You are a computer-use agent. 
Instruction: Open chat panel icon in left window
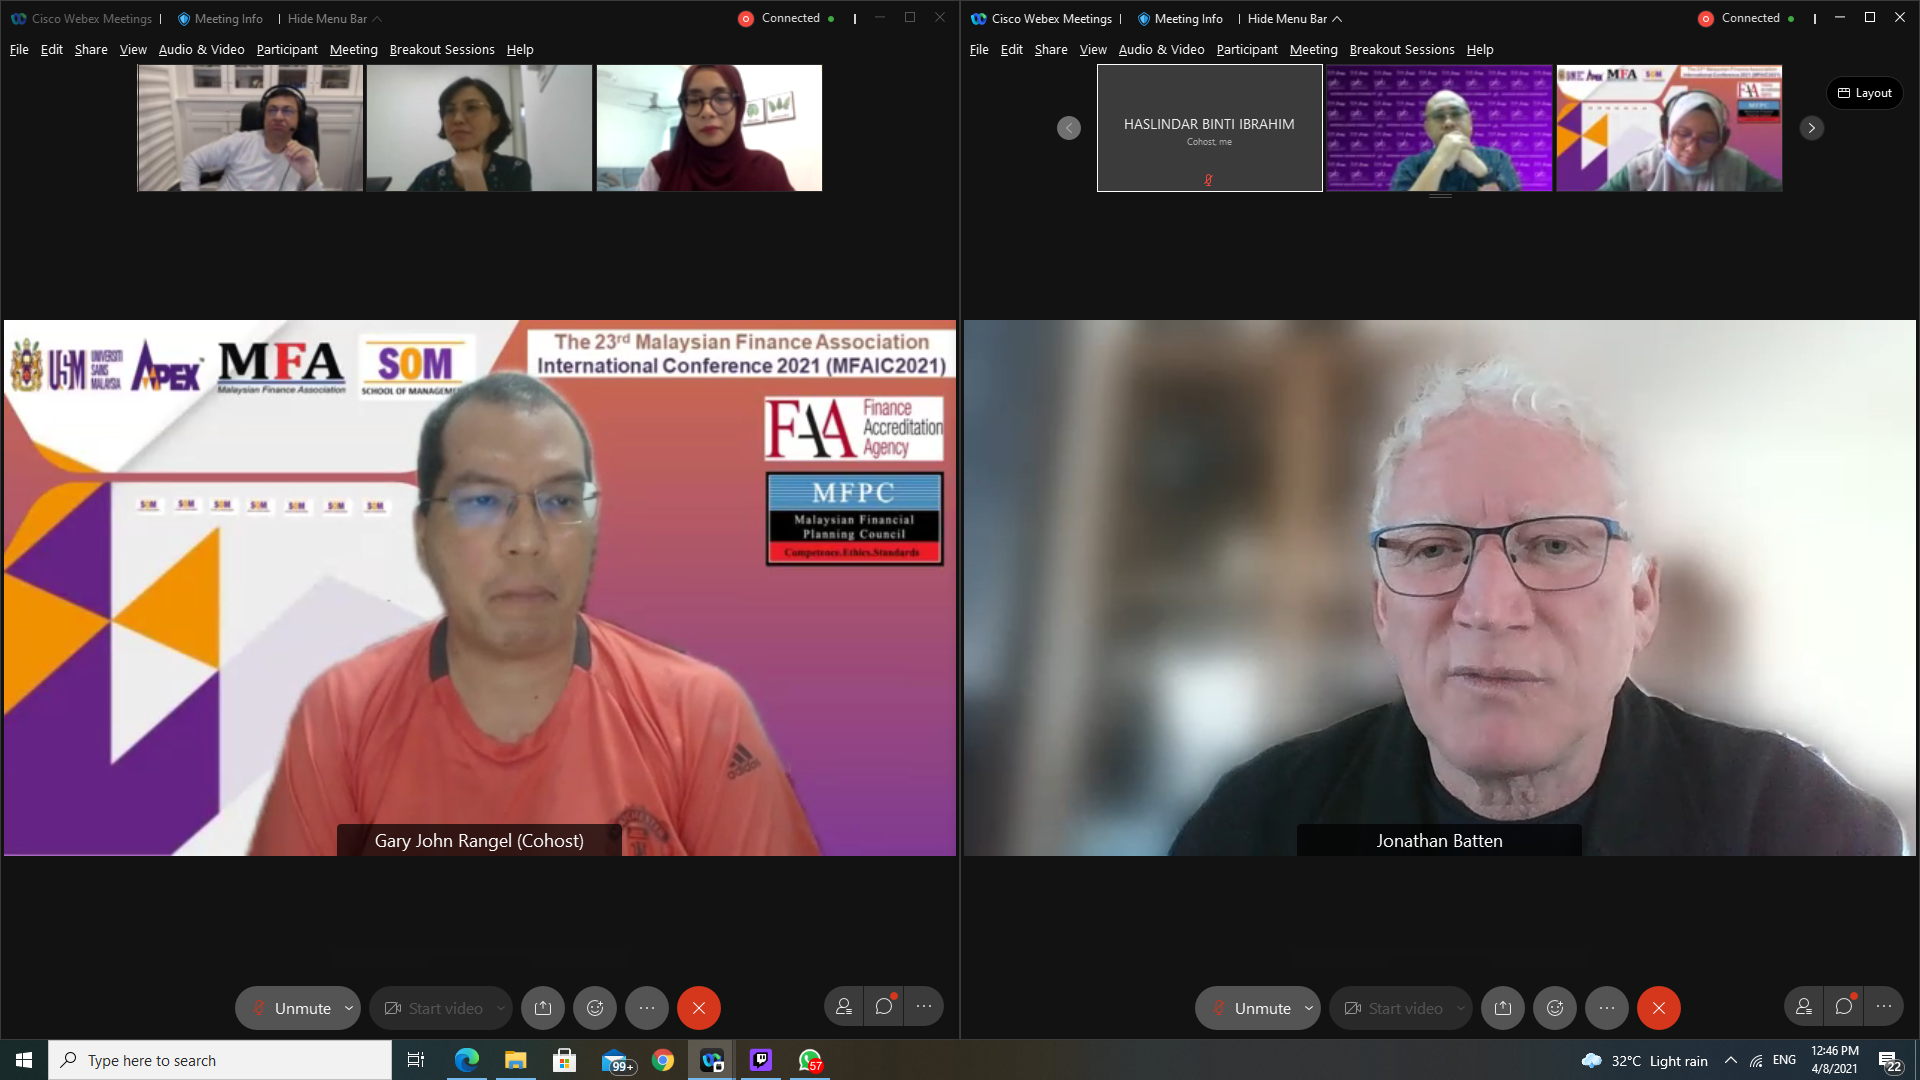(x=884, y=1007)
